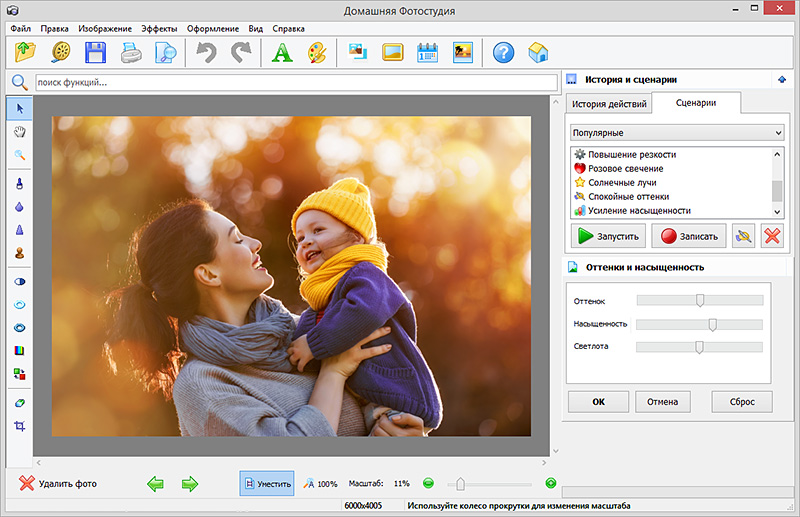
Task: Select the Add Text 'A' tool
Action: (282, 52)
